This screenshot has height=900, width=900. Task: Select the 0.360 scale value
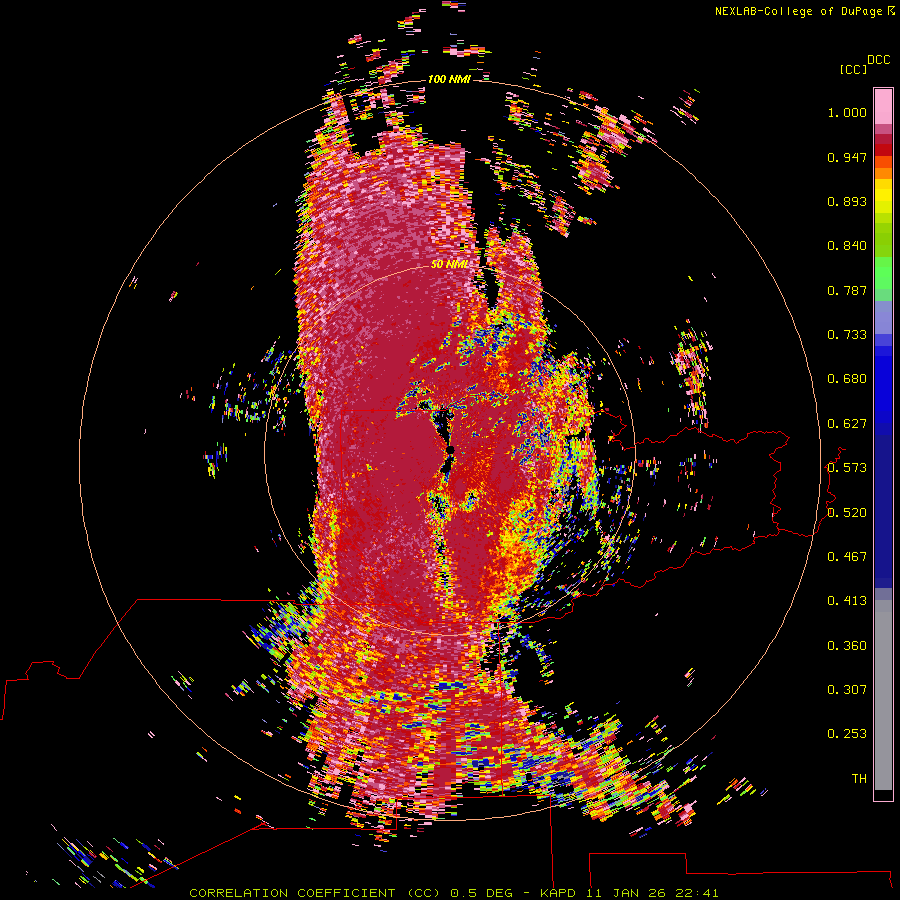point(847,646)
